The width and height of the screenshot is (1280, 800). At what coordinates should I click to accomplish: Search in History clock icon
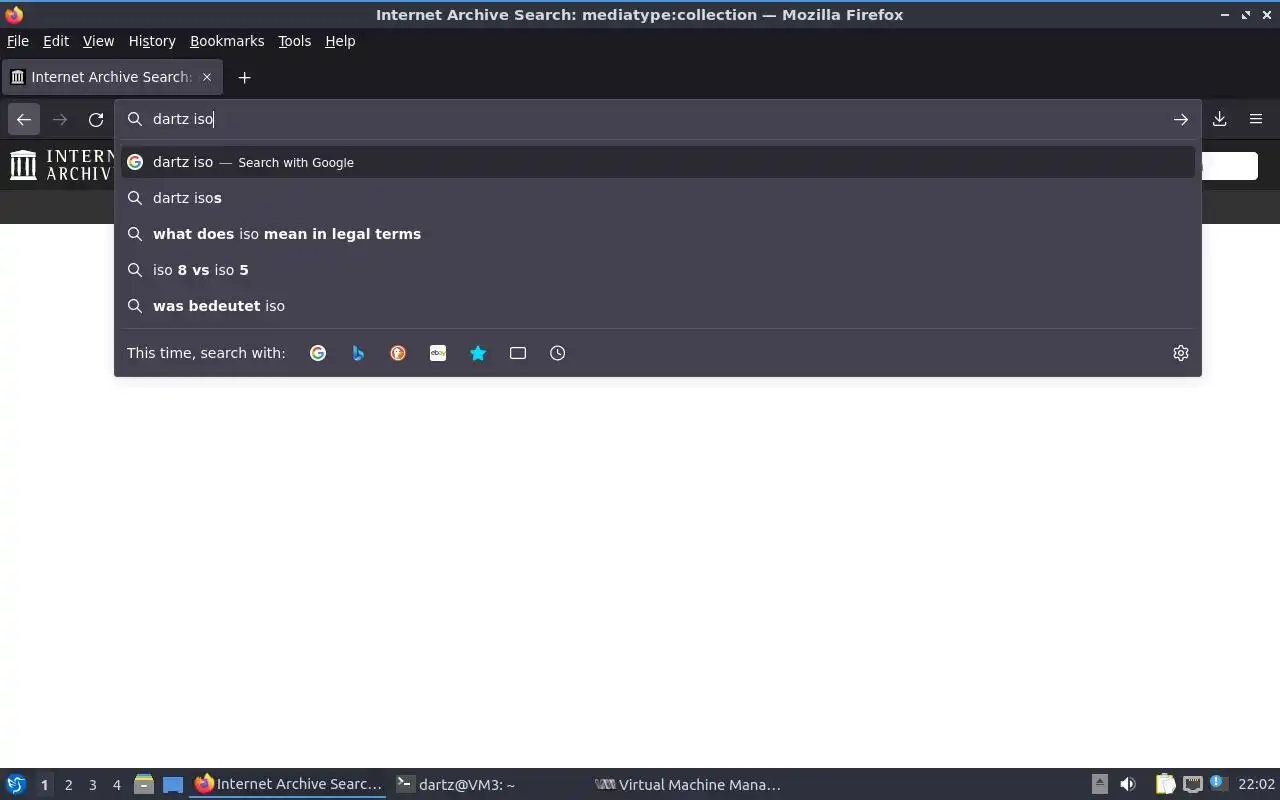click(x=558, y=353)
